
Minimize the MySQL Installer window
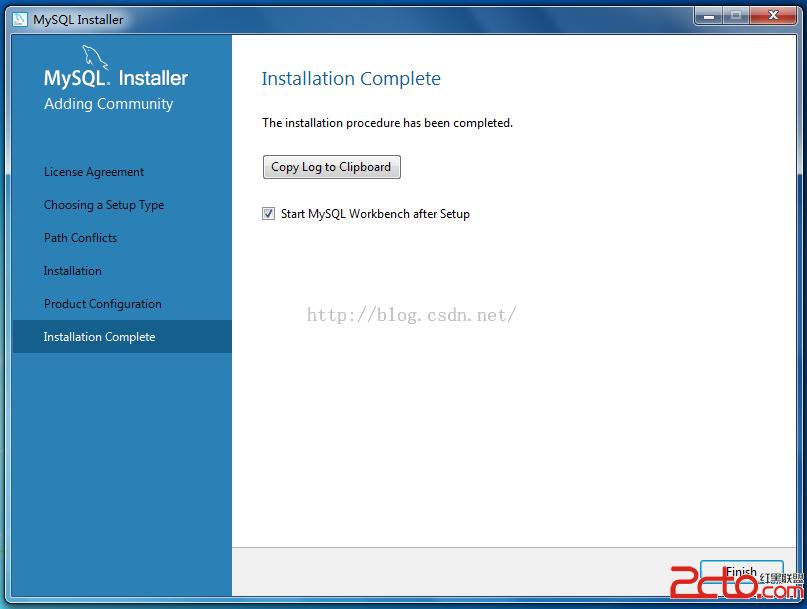click(x=709, y=16)
